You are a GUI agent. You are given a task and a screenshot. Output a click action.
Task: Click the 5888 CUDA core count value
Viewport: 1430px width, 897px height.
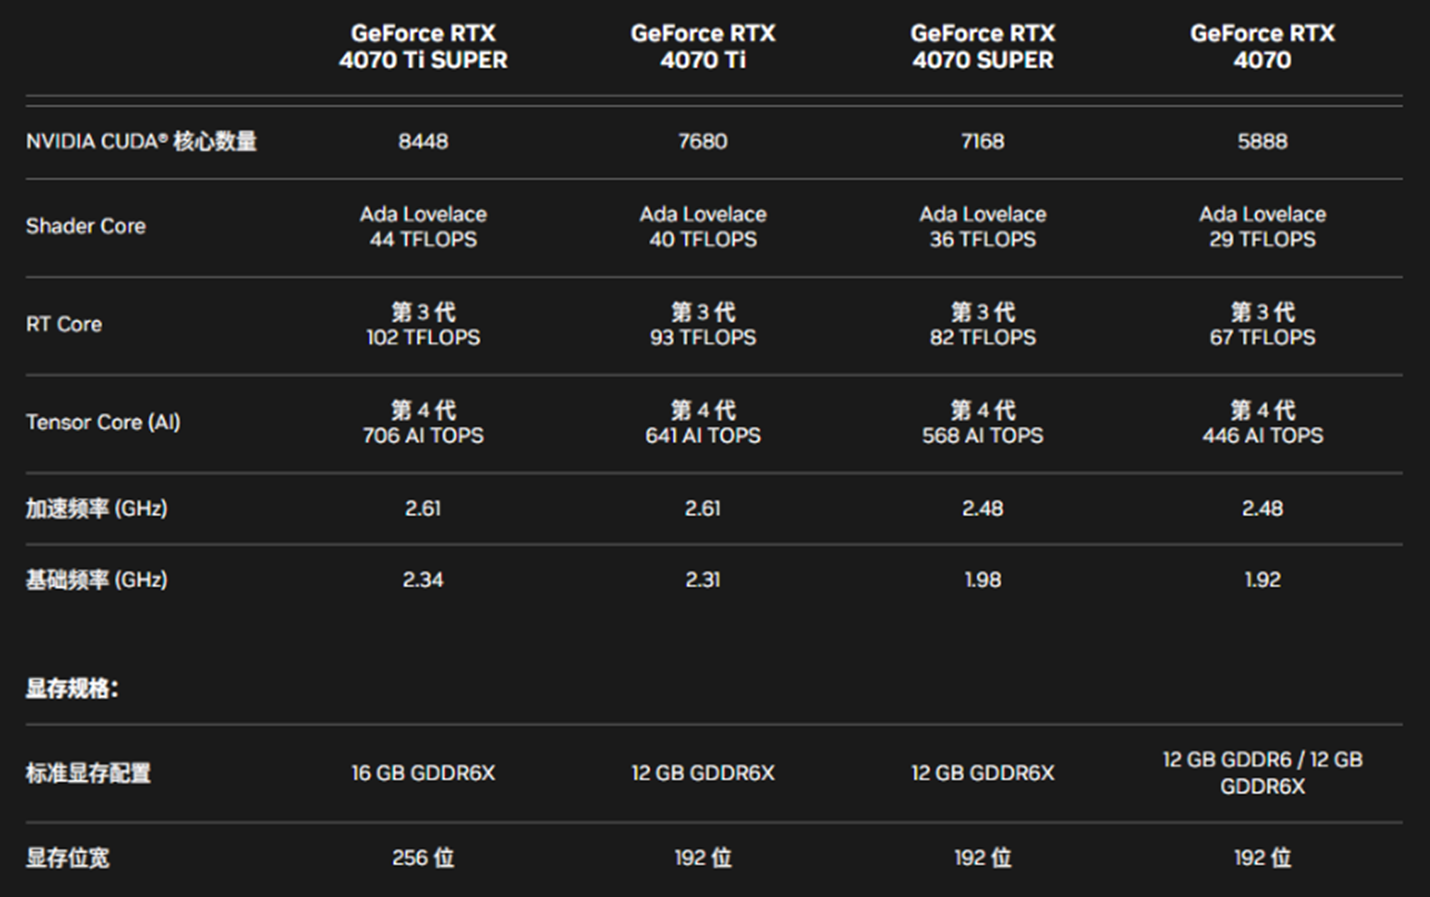pyautogui.click(x=1262, y=142)
